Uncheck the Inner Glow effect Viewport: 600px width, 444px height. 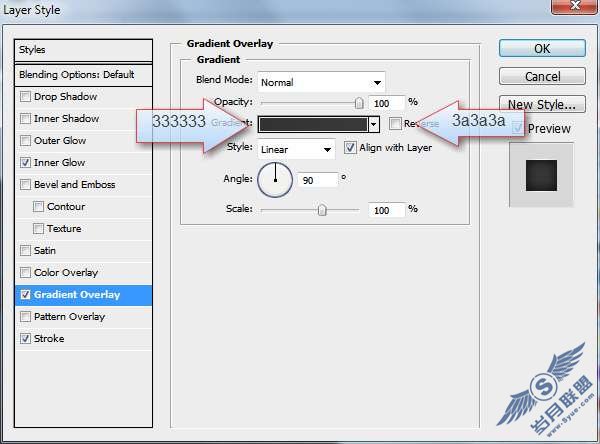pos(25,162)
